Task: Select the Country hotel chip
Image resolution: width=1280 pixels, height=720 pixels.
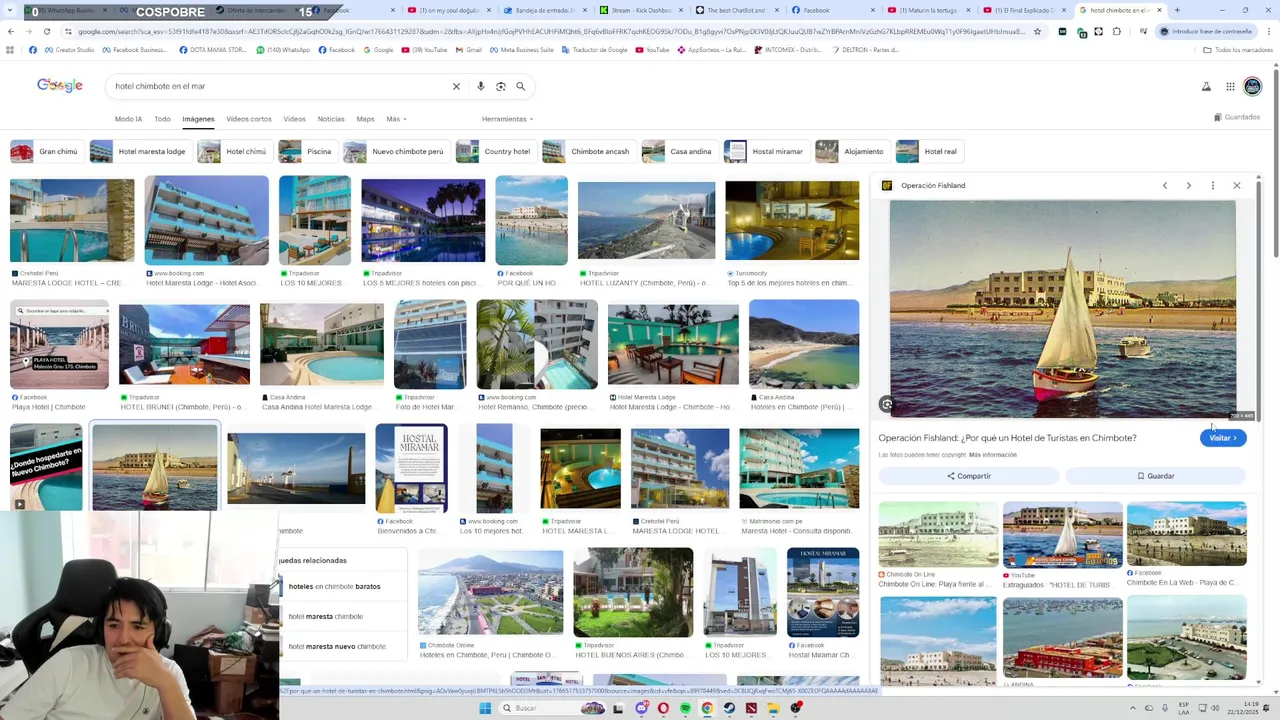Action: coord(495,152)
